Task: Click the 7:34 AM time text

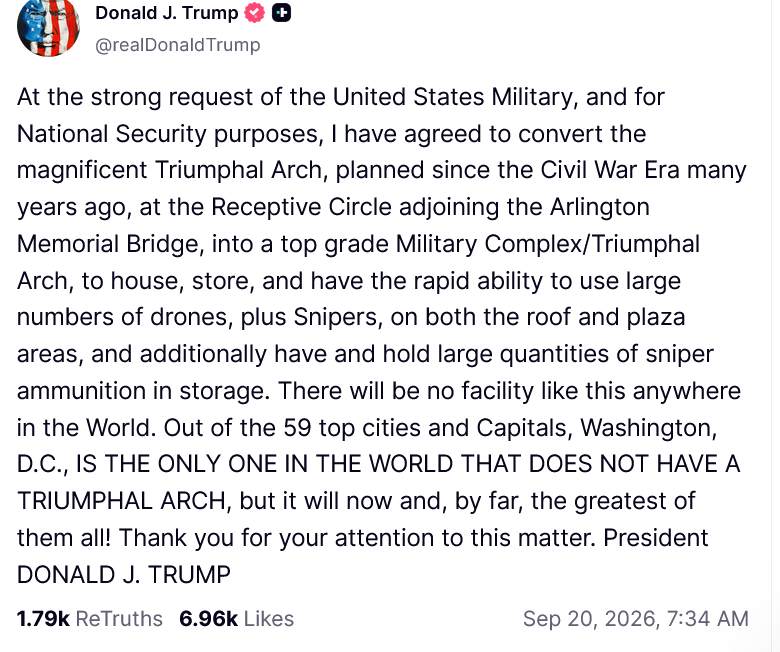Action: tap(707, 619)
